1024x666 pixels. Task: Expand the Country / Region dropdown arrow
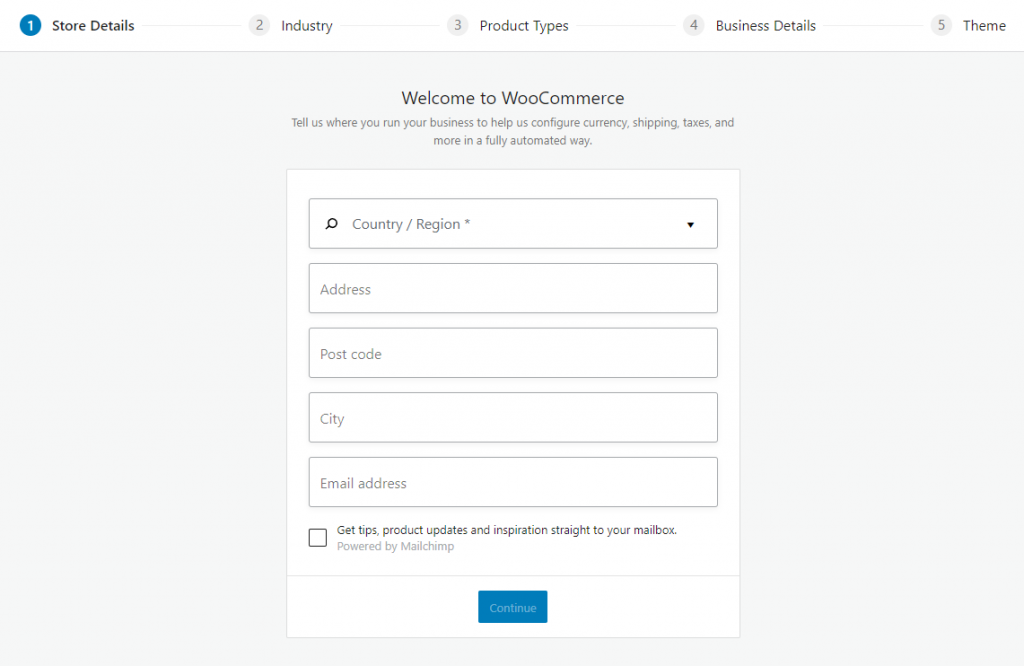[690, 225]
